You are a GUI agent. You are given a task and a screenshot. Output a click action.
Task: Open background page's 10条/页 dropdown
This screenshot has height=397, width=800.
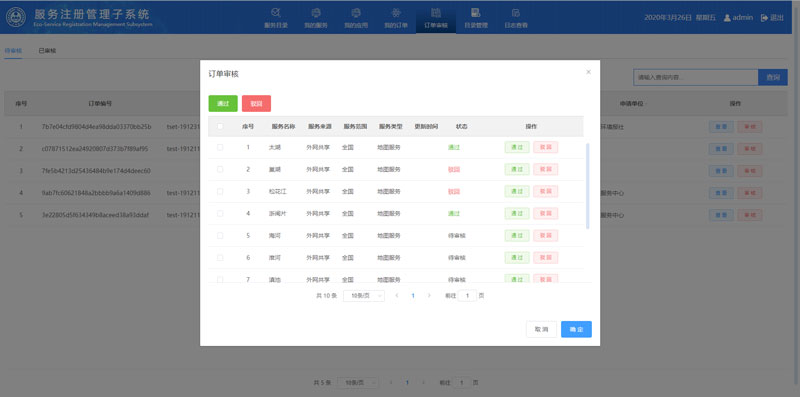coord(358,382)
